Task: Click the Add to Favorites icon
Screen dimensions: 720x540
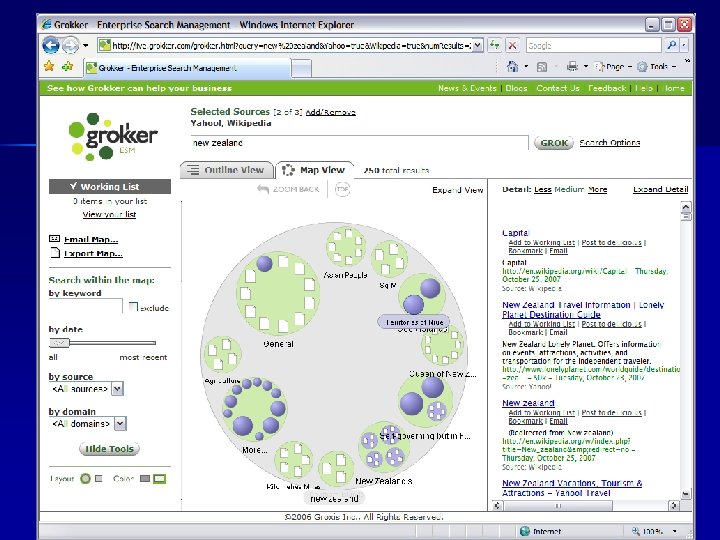Action: click(68, 67)
